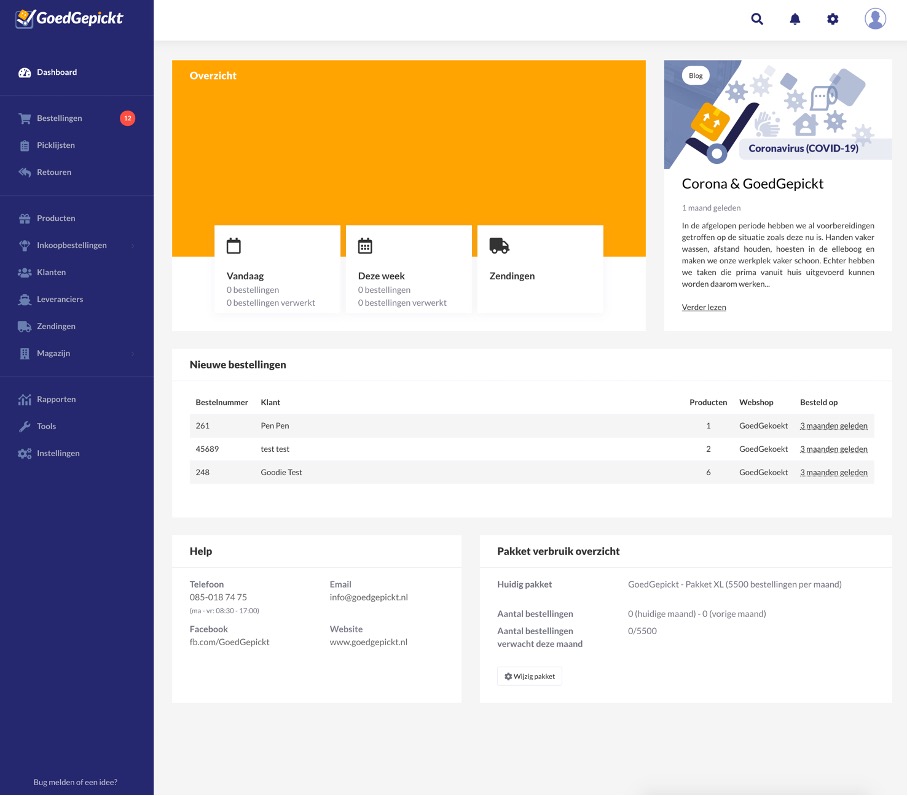Open Producten menu item

click(x=56, y=218)
